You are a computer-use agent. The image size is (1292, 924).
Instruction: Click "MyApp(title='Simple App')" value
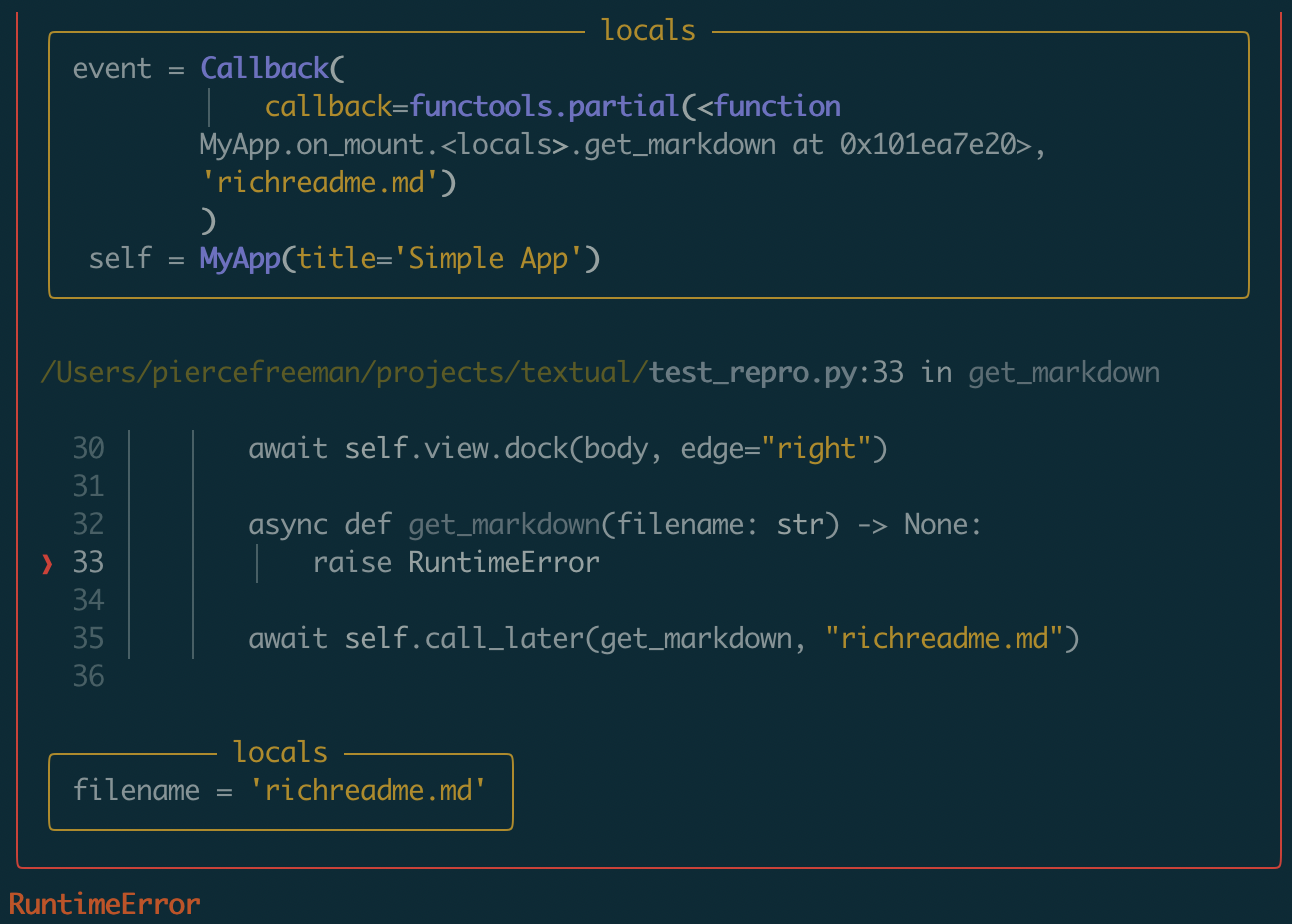click(x=400, y=259)
